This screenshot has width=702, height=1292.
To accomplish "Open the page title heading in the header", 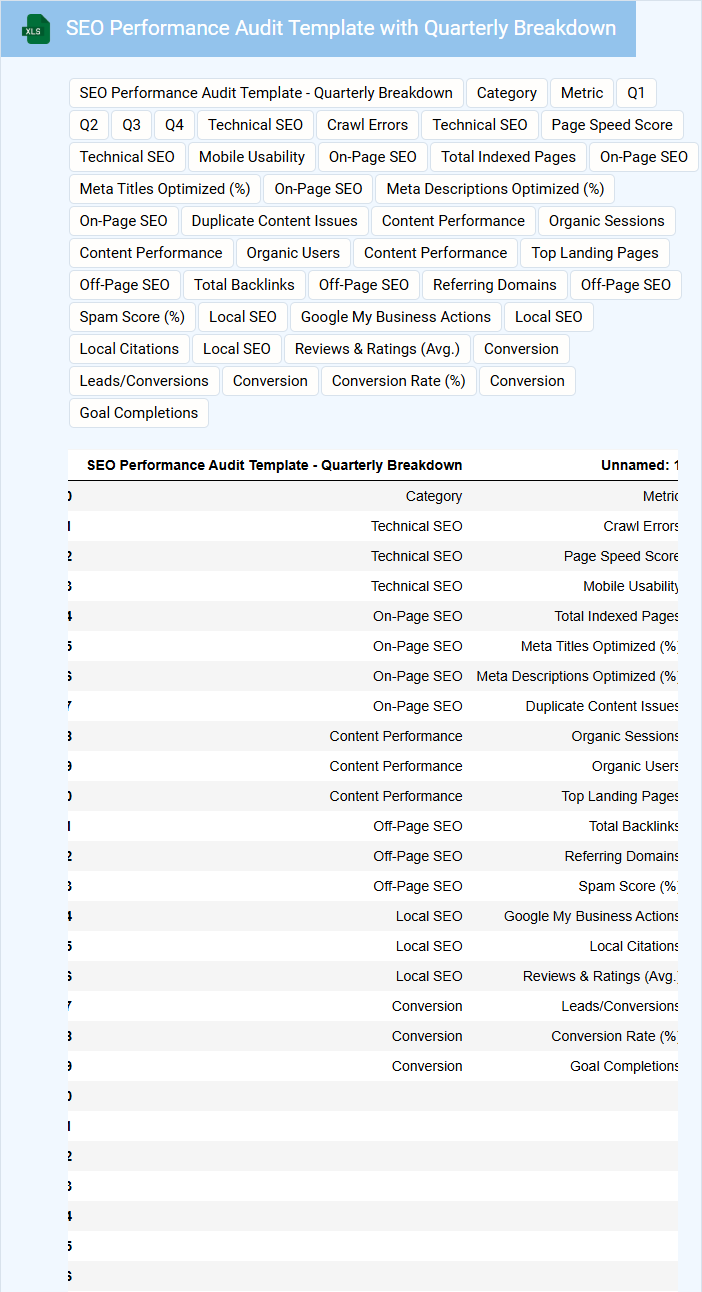I will pos(340,28).
